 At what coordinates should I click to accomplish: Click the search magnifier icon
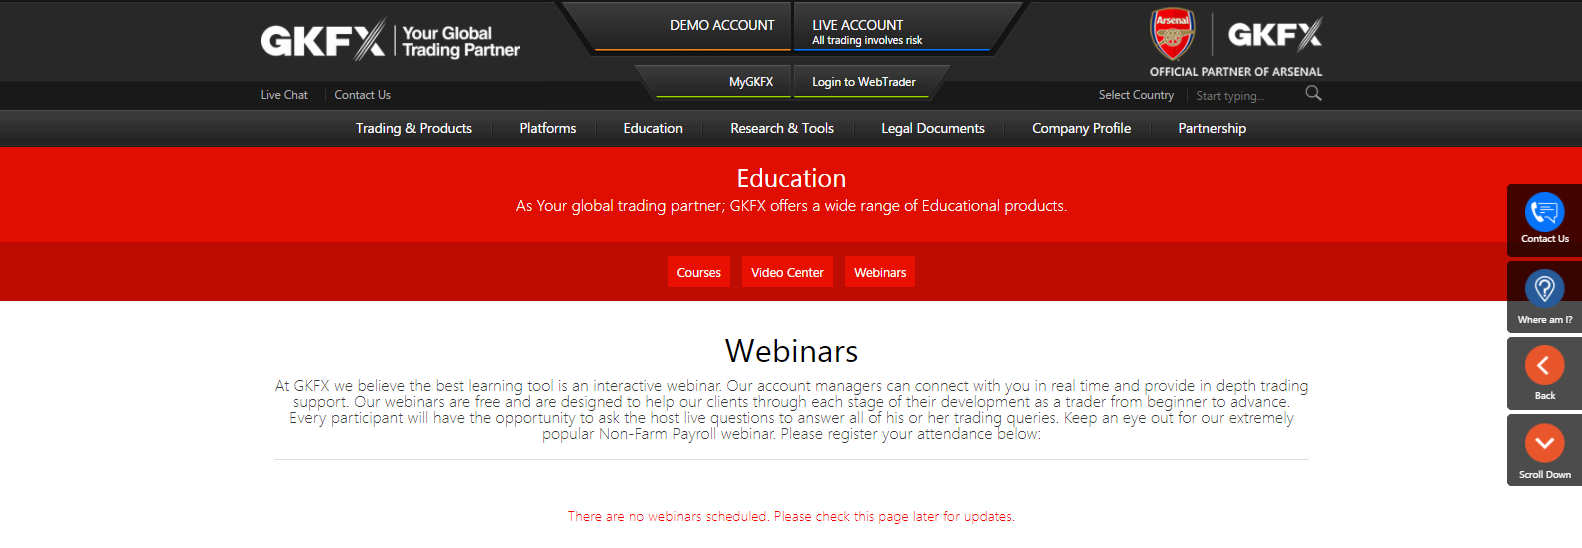1313,93
